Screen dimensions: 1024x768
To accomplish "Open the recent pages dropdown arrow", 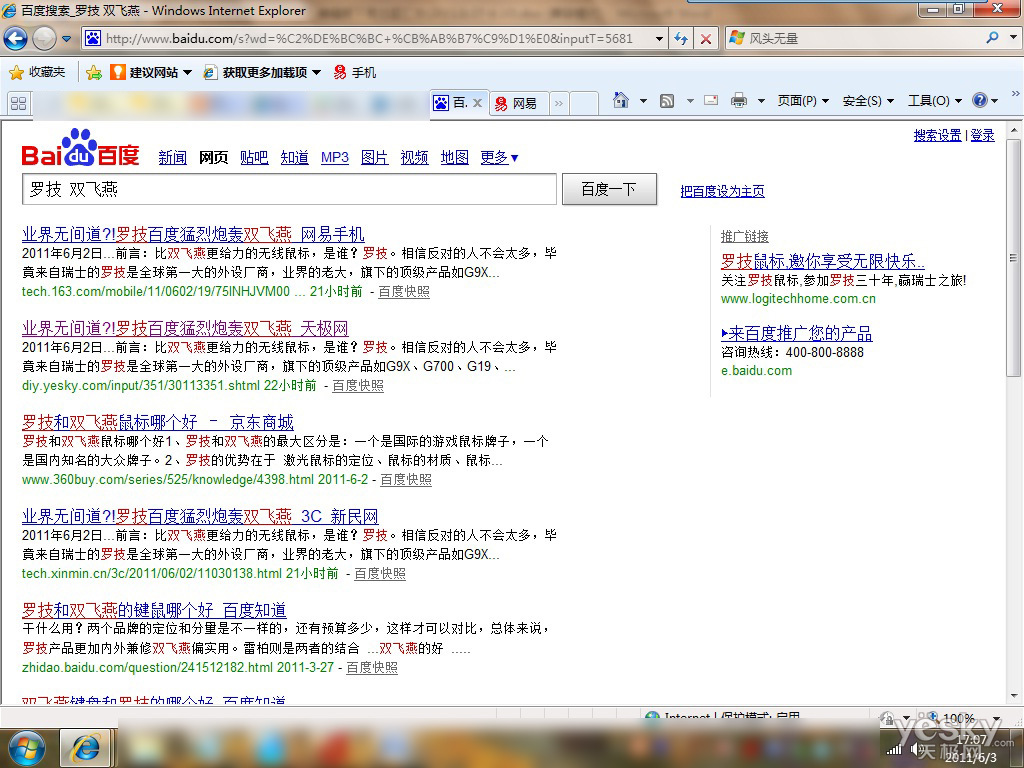I will tap(67, 39).
